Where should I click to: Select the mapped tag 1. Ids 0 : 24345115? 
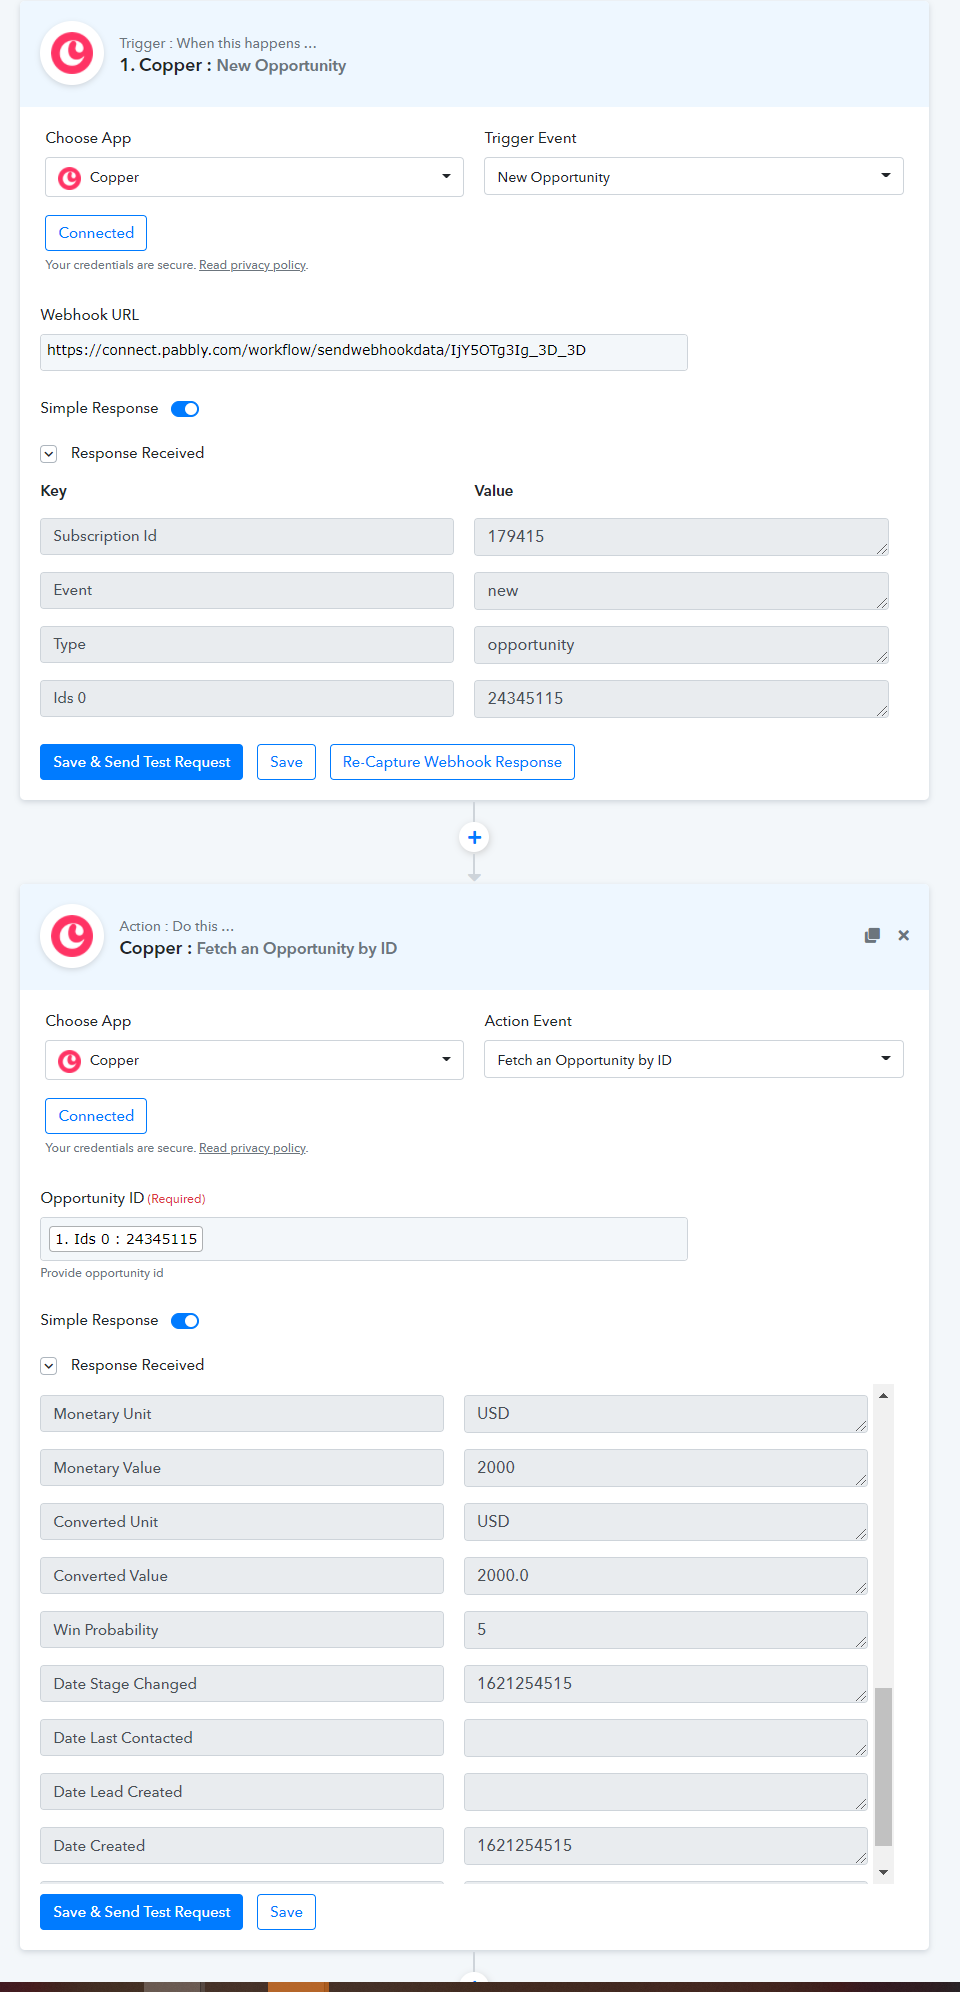pos(126,1239)
